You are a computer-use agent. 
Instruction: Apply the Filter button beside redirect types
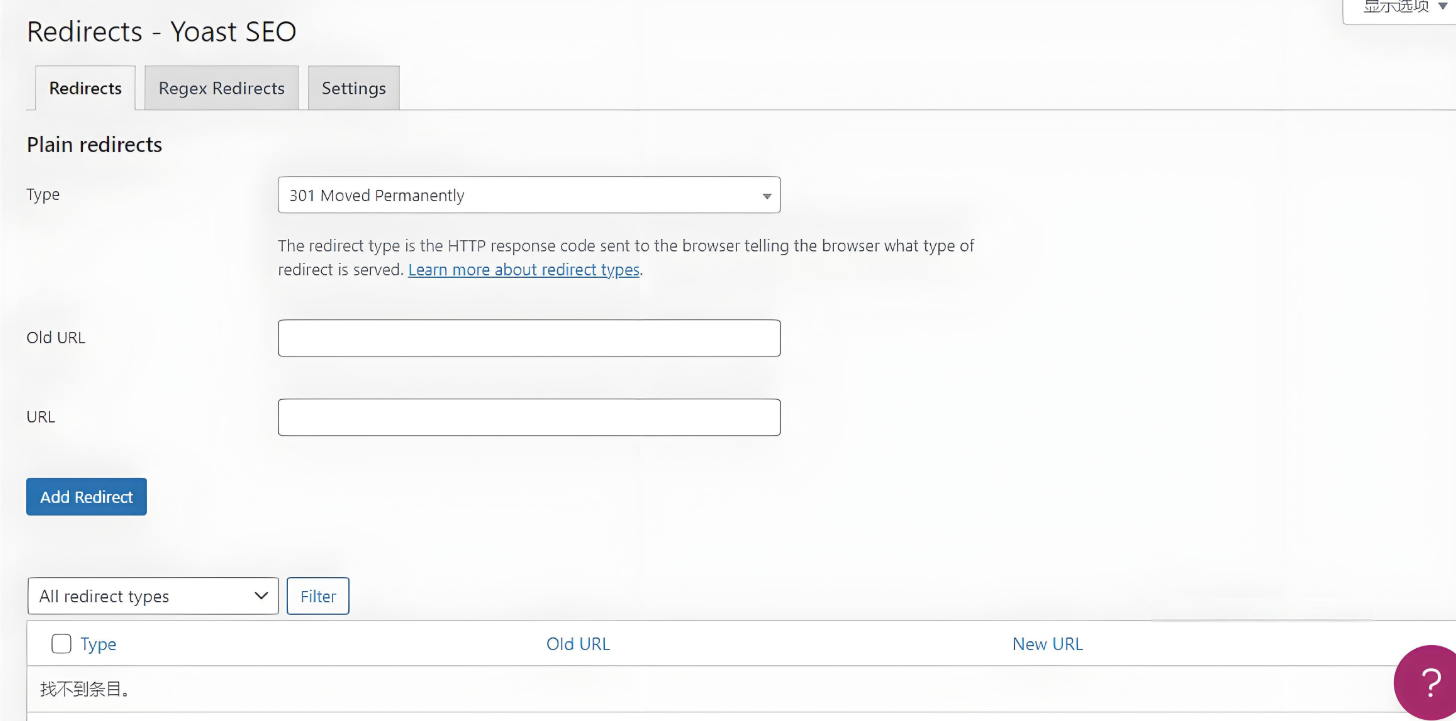[318, 596]
